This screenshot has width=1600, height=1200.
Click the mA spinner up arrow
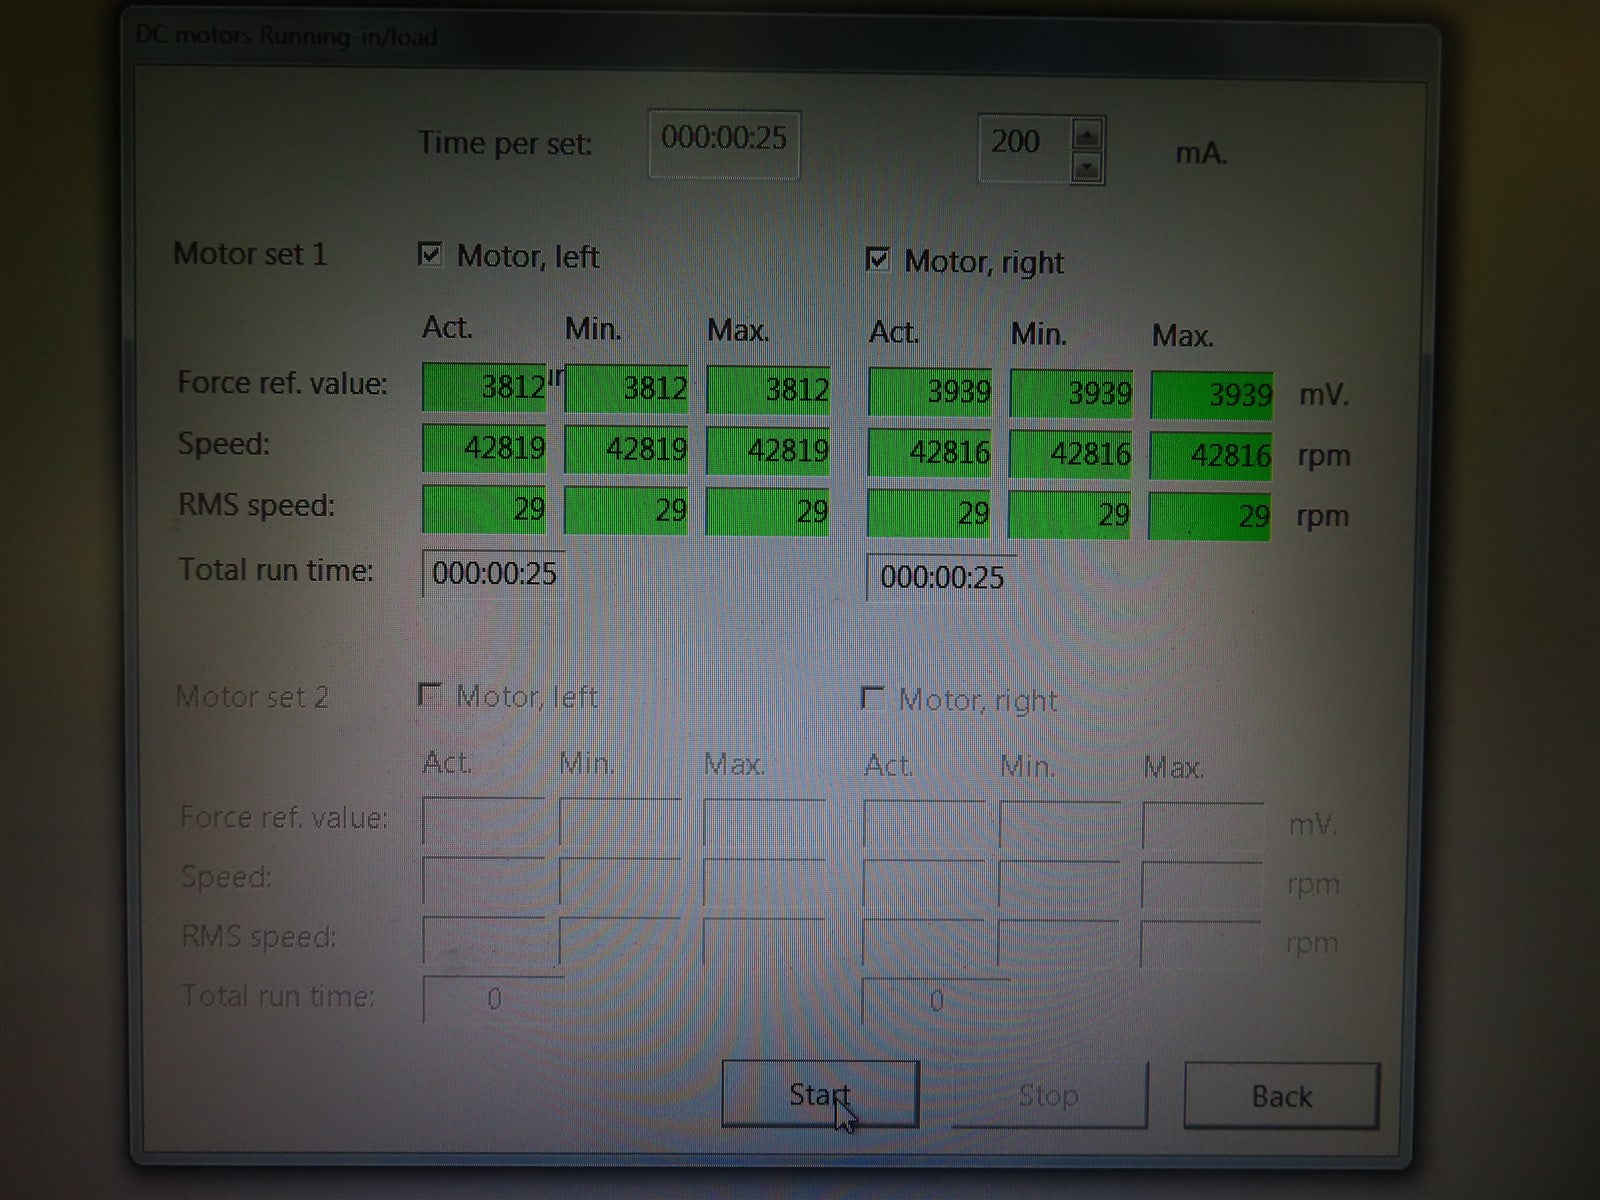tap(1087, 133)
